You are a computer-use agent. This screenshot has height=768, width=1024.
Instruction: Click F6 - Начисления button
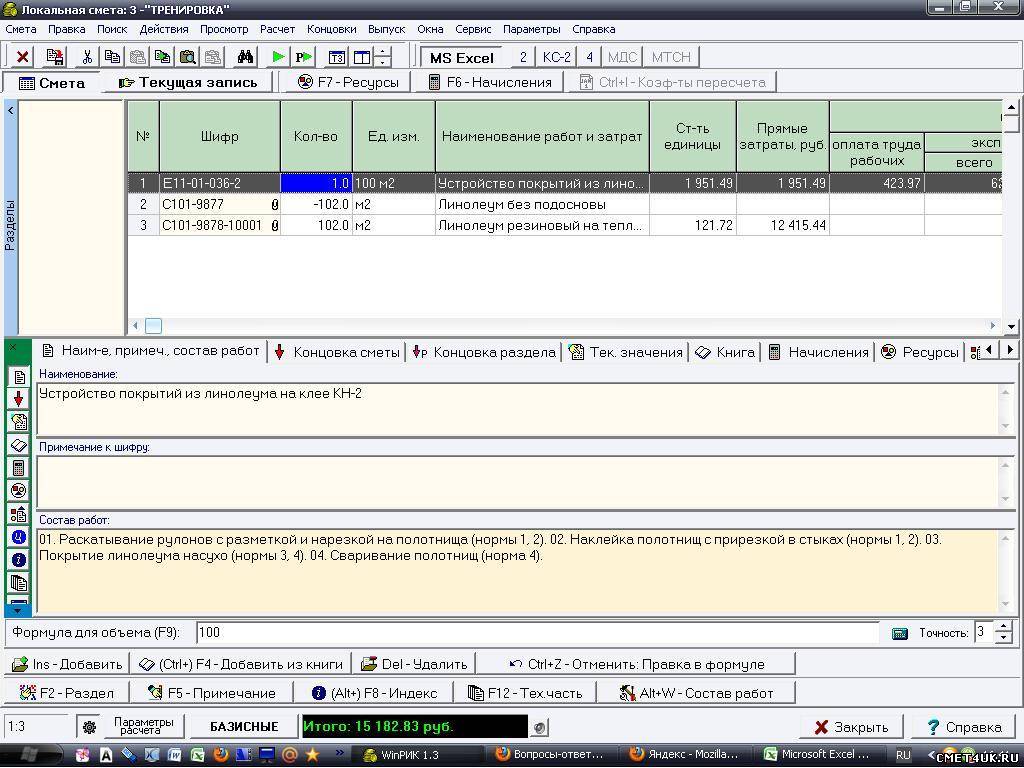490,82
